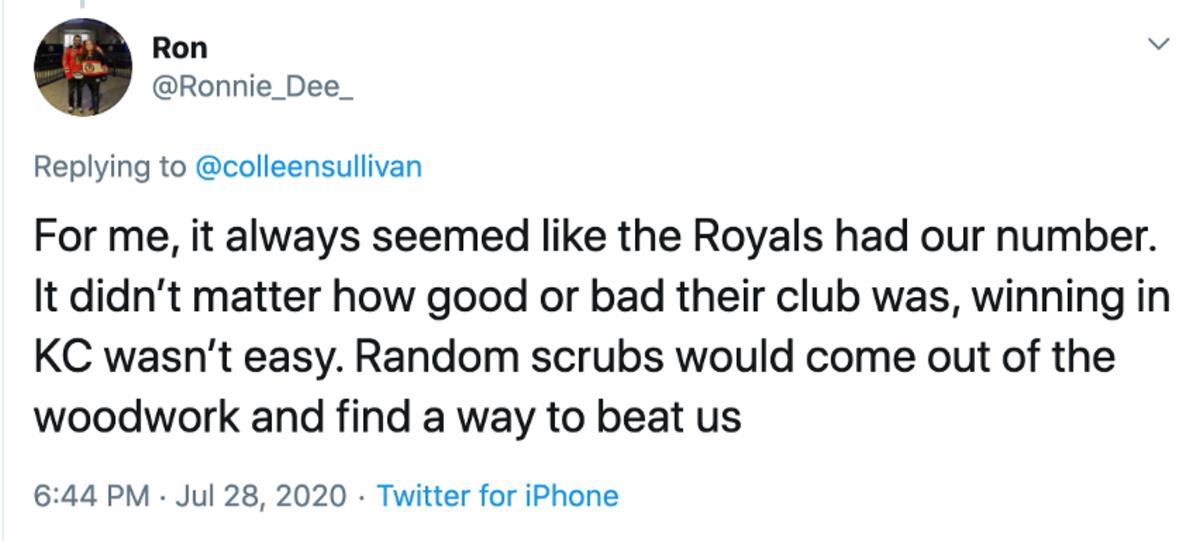Click tweet line starting "For me, it always"
The width and height of the screenshot is (1200, 541).
coord(600,242)
